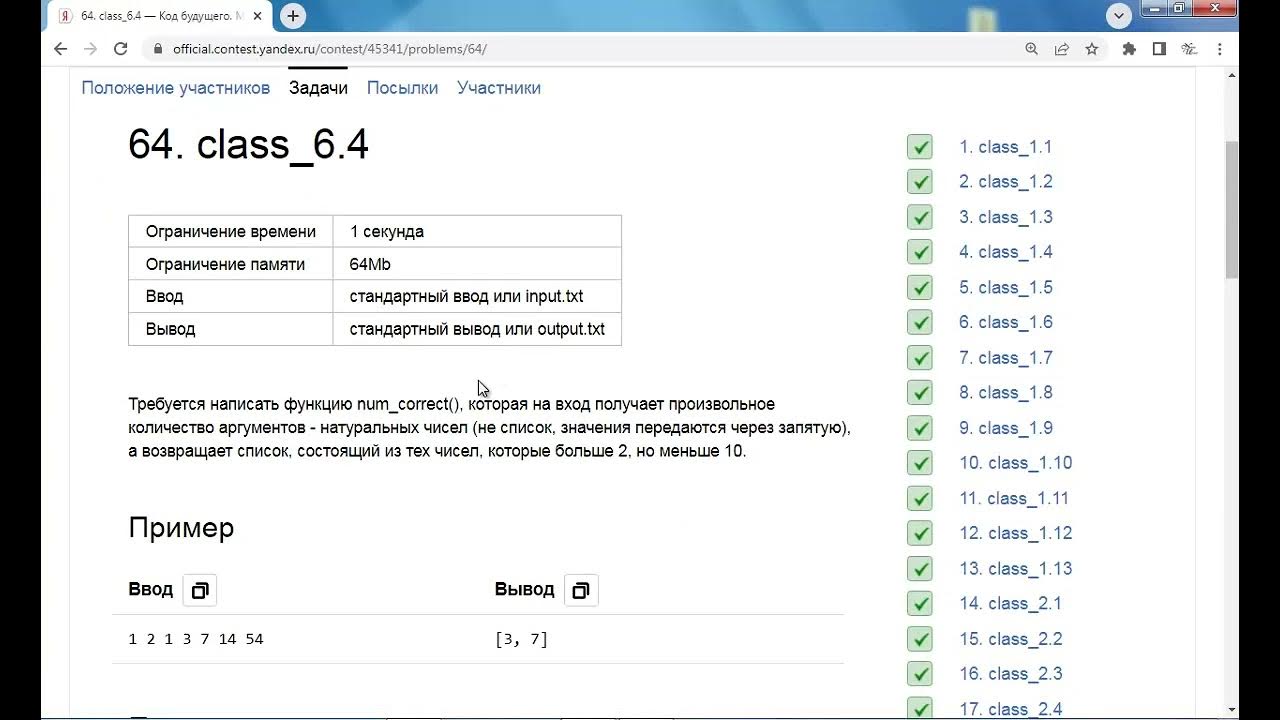Open problem 11. class_1.11
This screenshot has width=1280, height=720.
1014,498
